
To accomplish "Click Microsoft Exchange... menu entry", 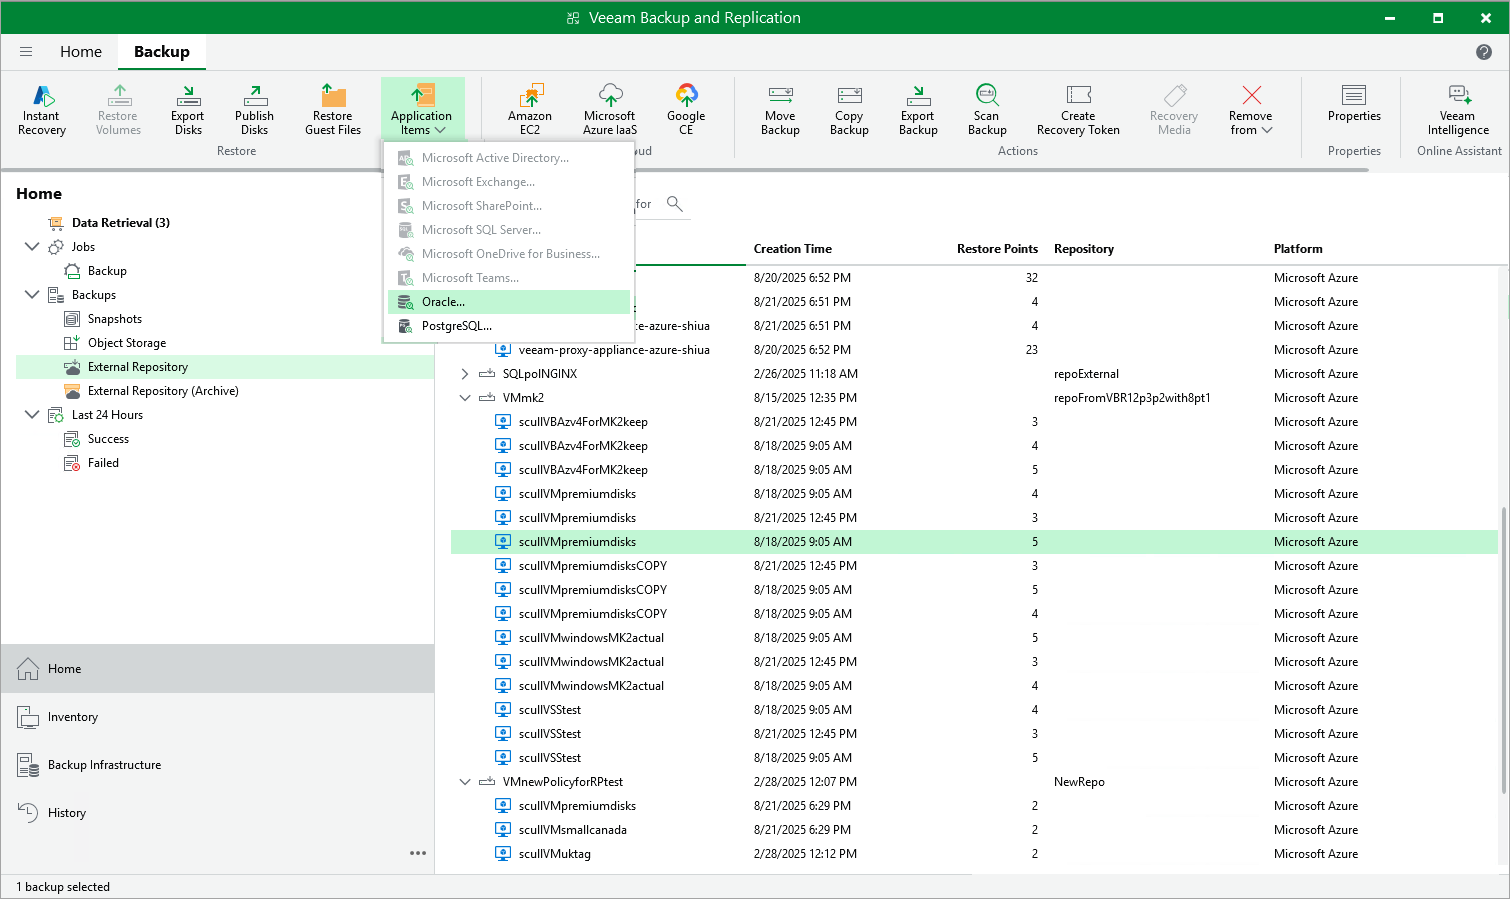I will pos(509,182).
